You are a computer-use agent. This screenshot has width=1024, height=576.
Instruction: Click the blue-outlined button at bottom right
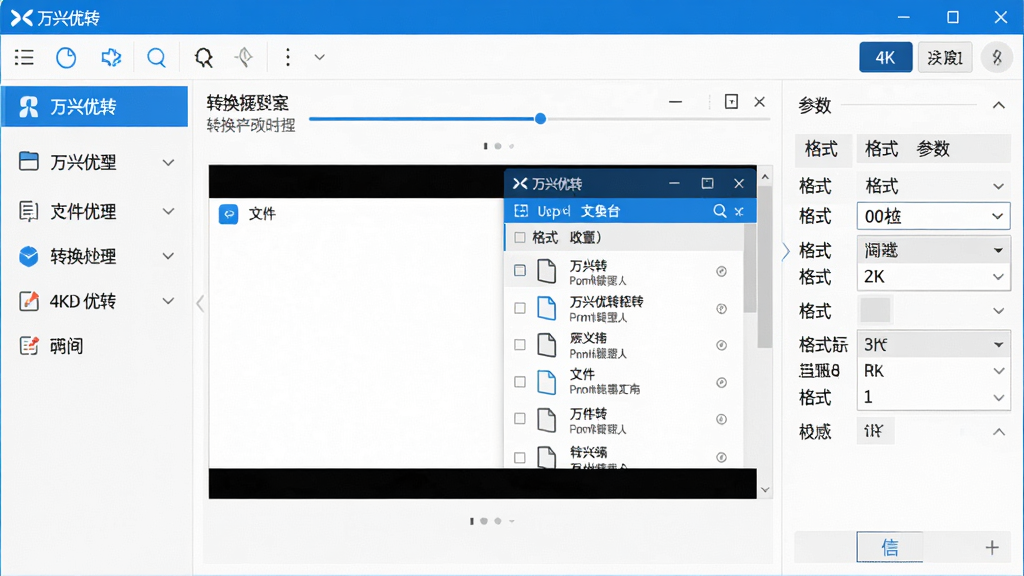click(890, 547)
